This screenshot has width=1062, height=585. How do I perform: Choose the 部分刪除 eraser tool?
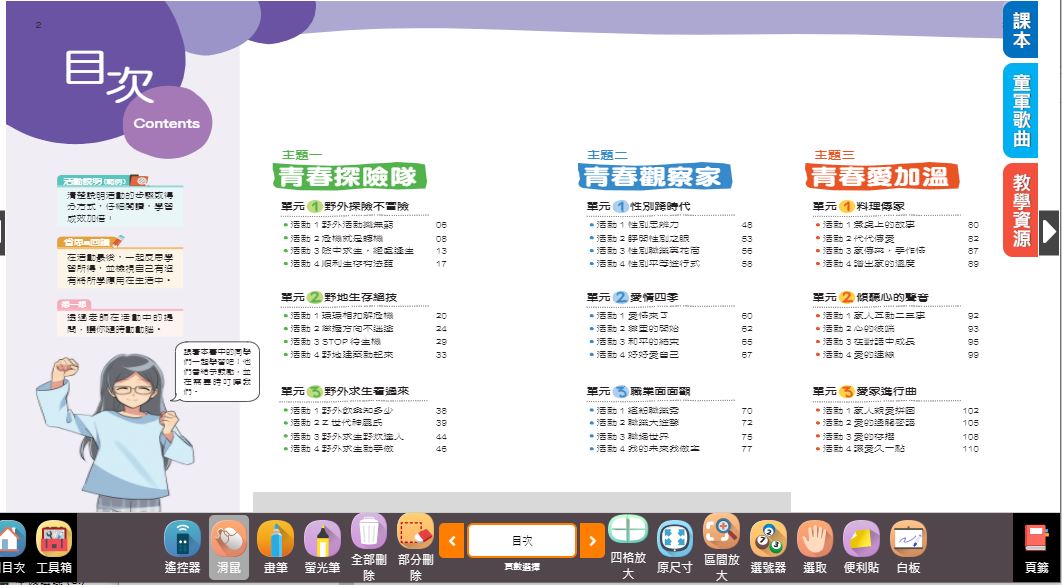point(415,547)
